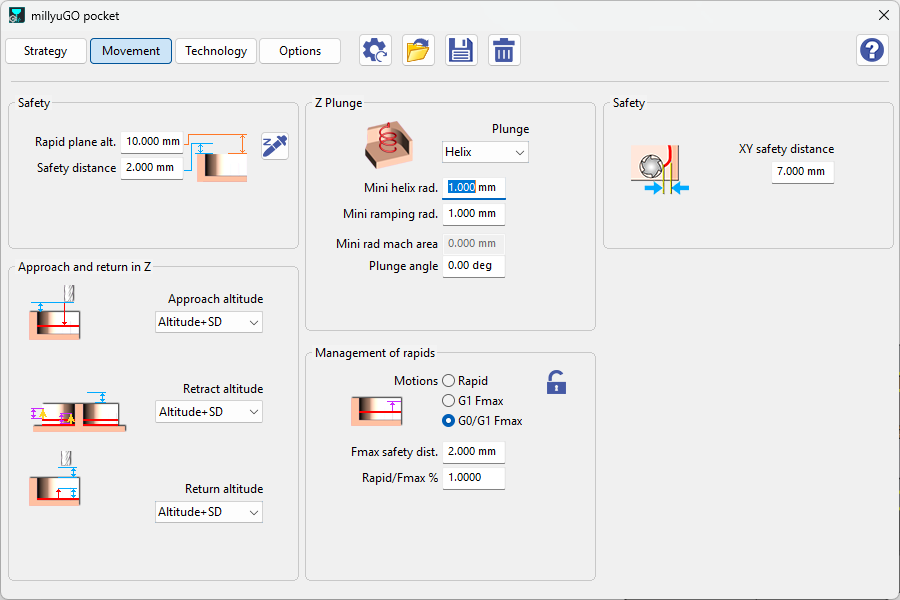This screenshot has height=600, width=900.
Task: Click the Z picker eyedropper icon
Action: 275,146
